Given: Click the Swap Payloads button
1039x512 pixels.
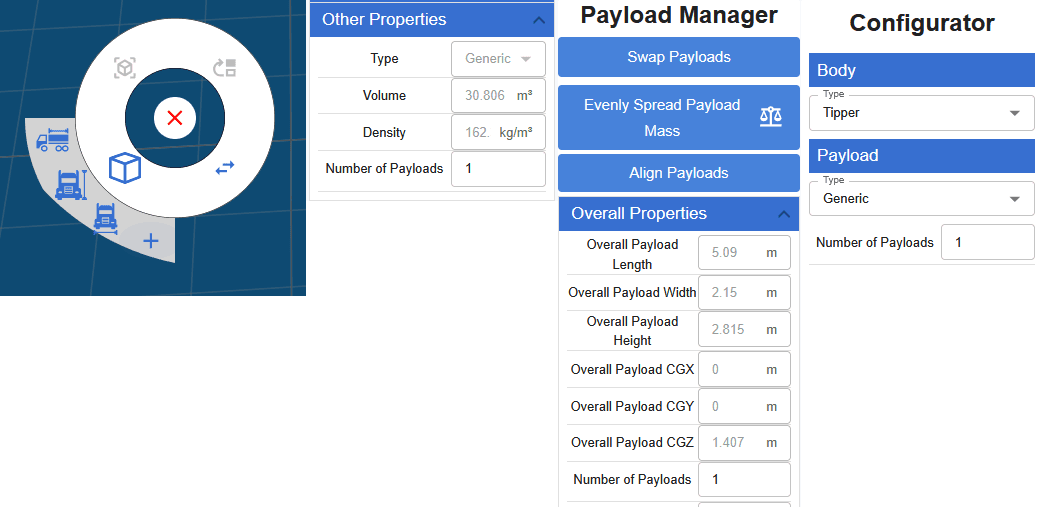Looking at the screenshot, I should click(x=679, y=57).
